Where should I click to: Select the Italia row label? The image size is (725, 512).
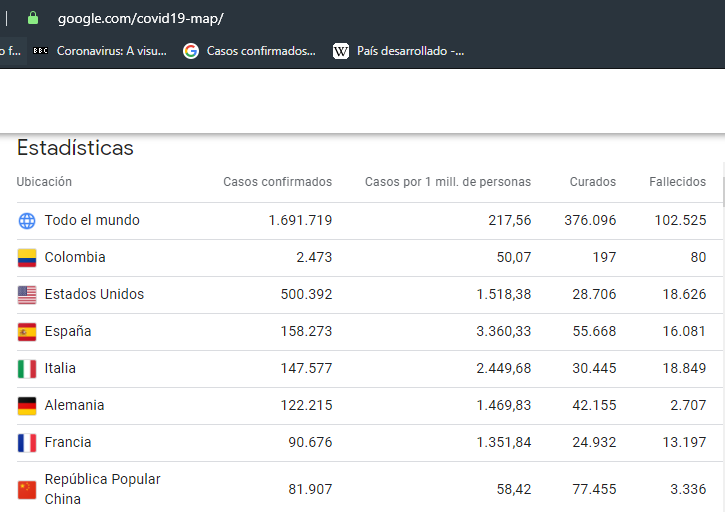point(60,368)
